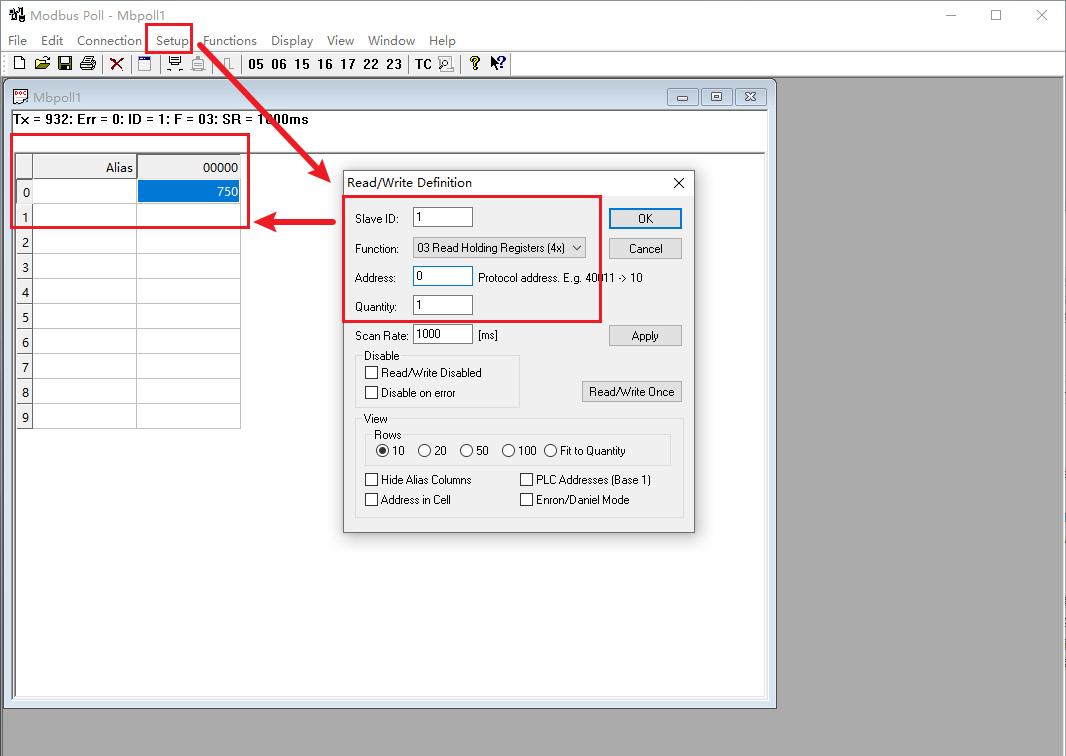
Task: Open the Setup menu
Action: click(172, 41)
